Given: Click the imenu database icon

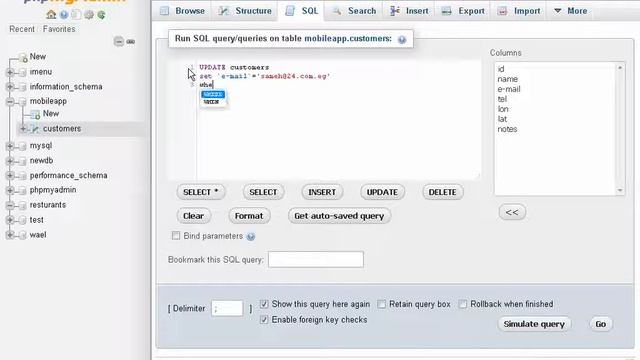Looking at the screenshot, I should tap(23, 72).
